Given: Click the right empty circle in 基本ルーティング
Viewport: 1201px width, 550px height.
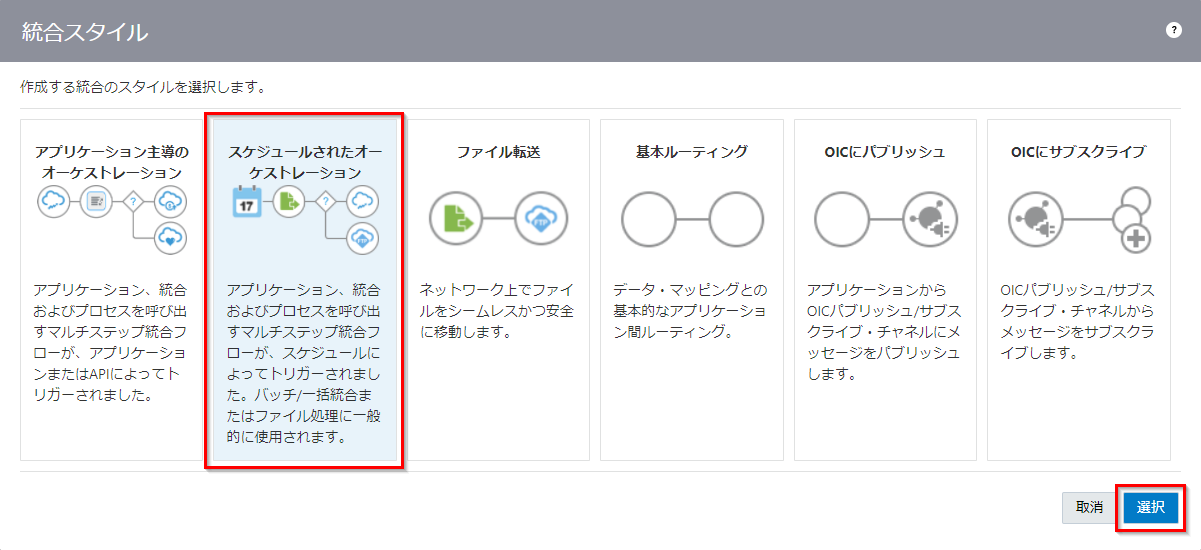Looking at the screenshot, I should pyautogui.click(x=735, y=219).
